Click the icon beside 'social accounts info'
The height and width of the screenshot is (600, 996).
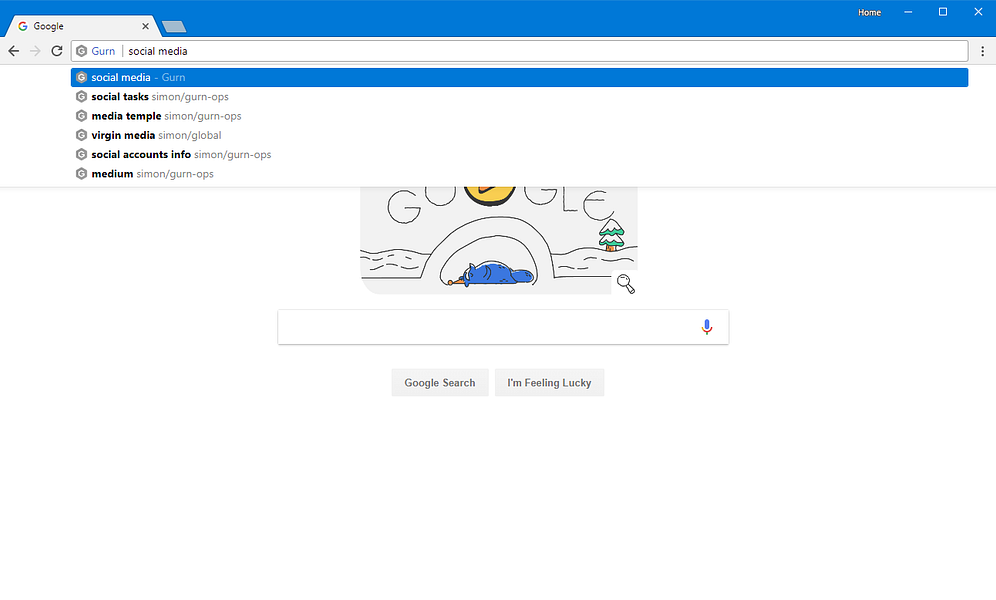tap(81, 154)
